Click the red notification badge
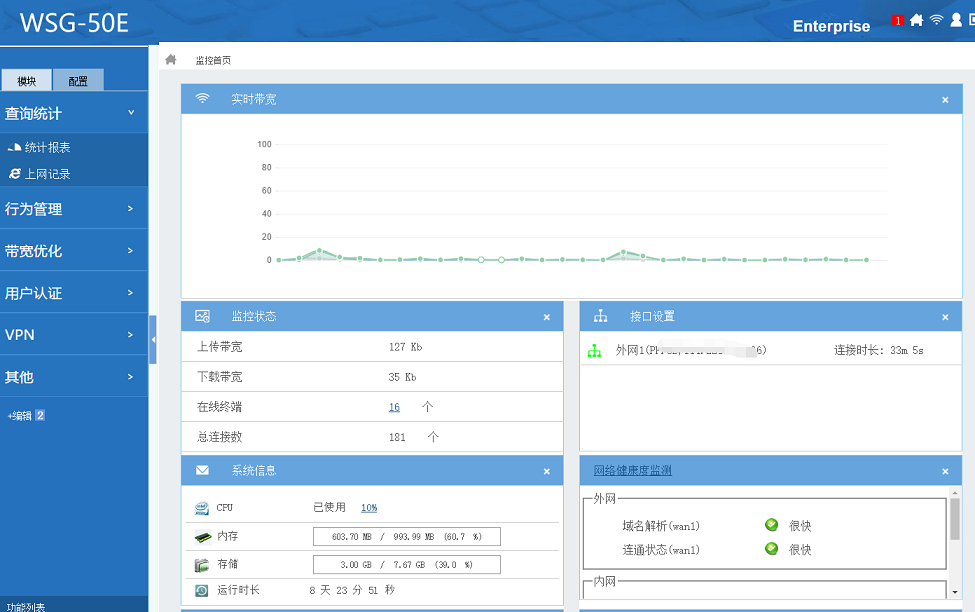The width and height of the screenshot is (975, 612). [897, 20]
